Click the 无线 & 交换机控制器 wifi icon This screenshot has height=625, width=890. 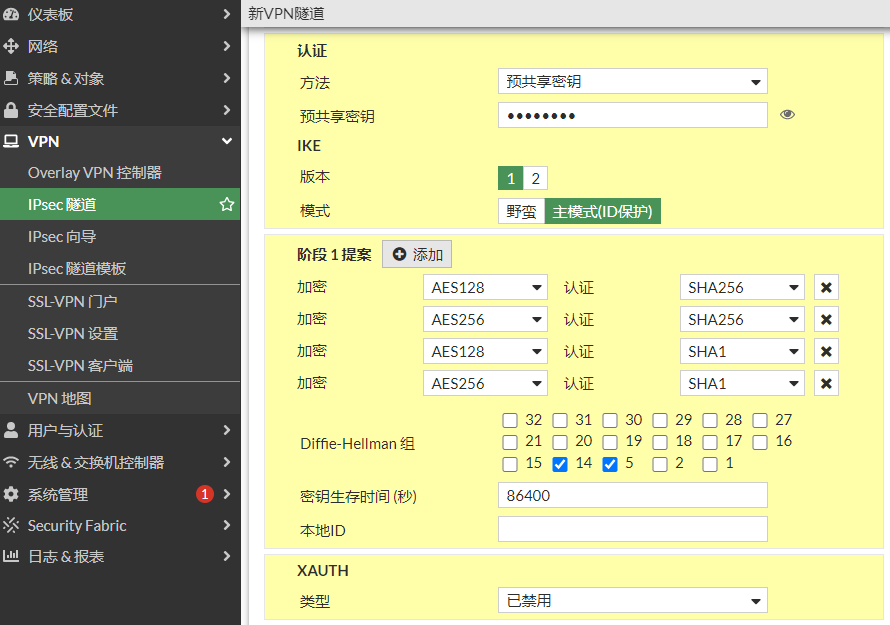12,462
